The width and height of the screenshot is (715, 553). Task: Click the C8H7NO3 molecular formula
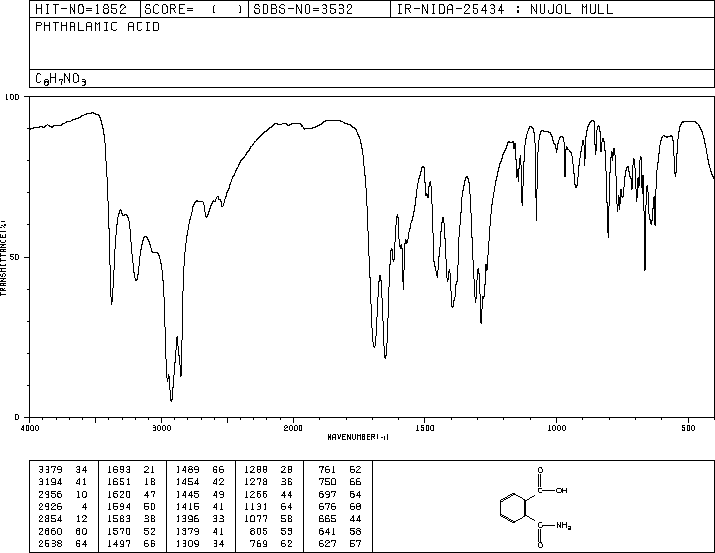61,79
